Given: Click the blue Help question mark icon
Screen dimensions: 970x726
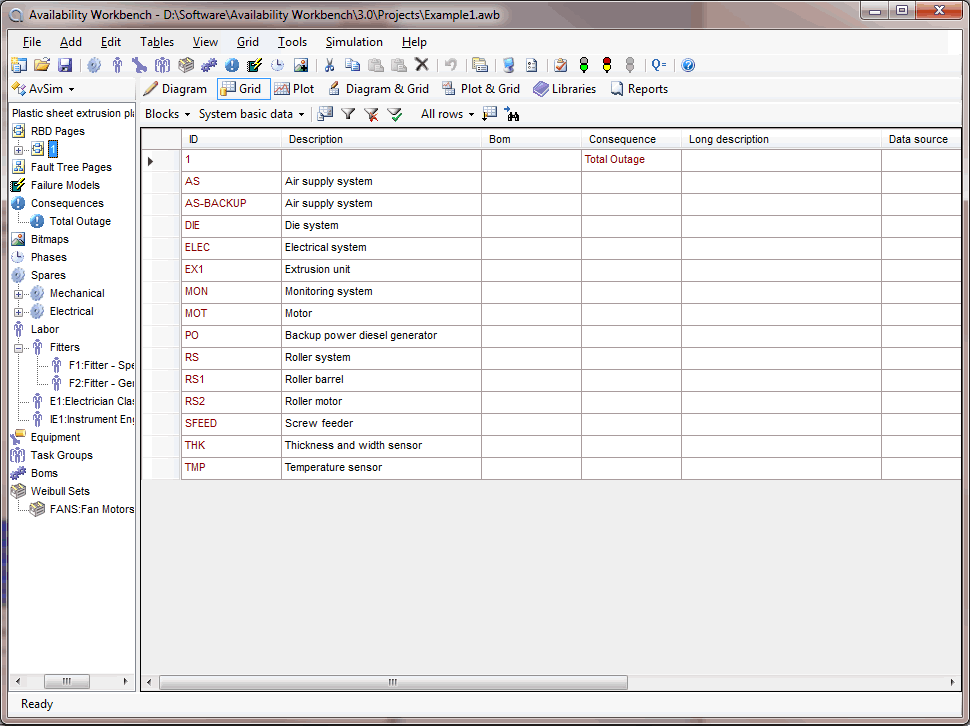Looking at the screenshot, I should [688, 65].
